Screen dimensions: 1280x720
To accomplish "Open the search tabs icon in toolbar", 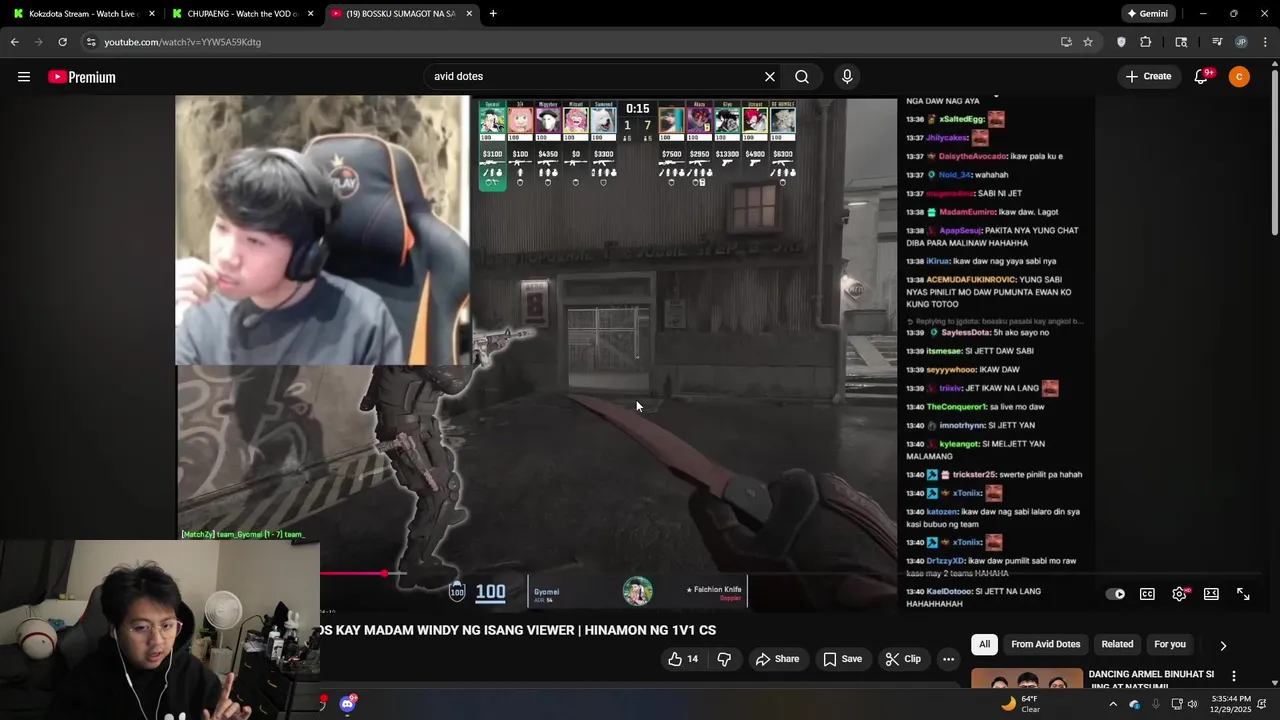I will [1181, 42].
